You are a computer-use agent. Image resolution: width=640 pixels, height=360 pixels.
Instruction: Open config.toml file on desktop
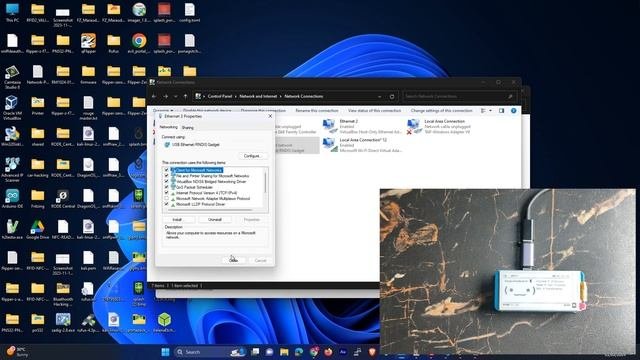pyautogui.click(x=189, y=12)
